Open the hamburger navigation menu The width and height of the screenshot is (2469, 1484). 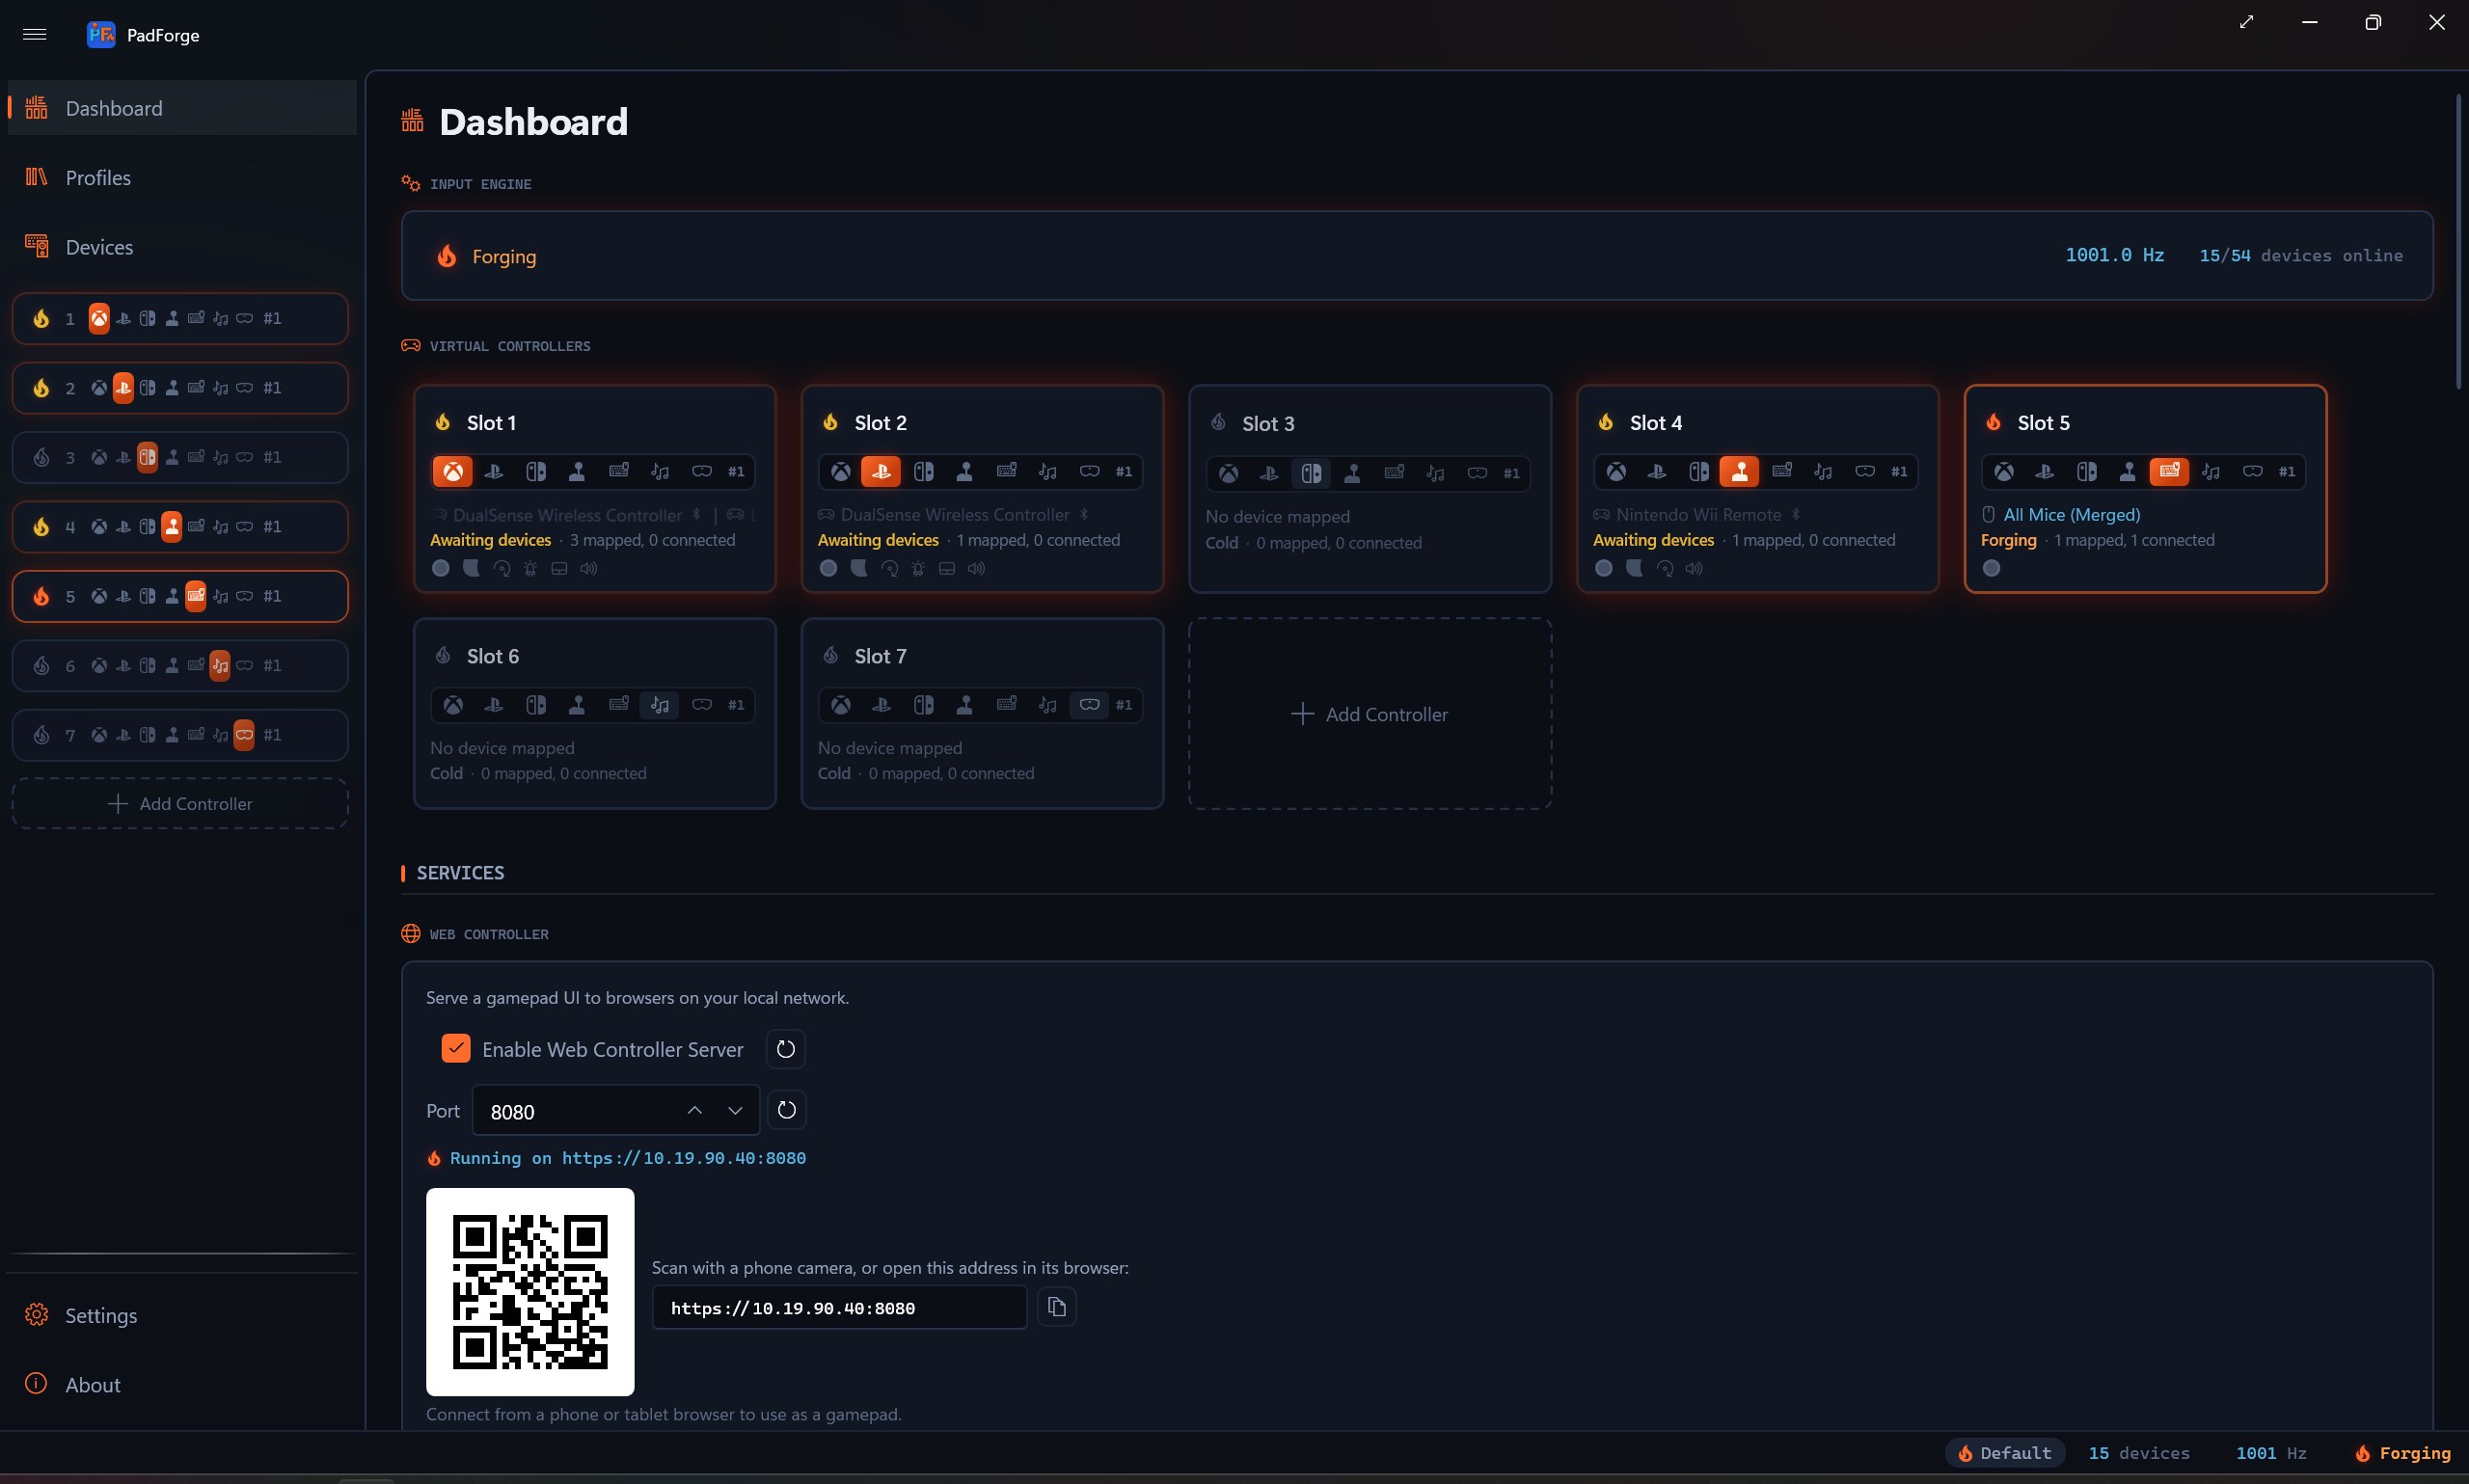point(35,35)
